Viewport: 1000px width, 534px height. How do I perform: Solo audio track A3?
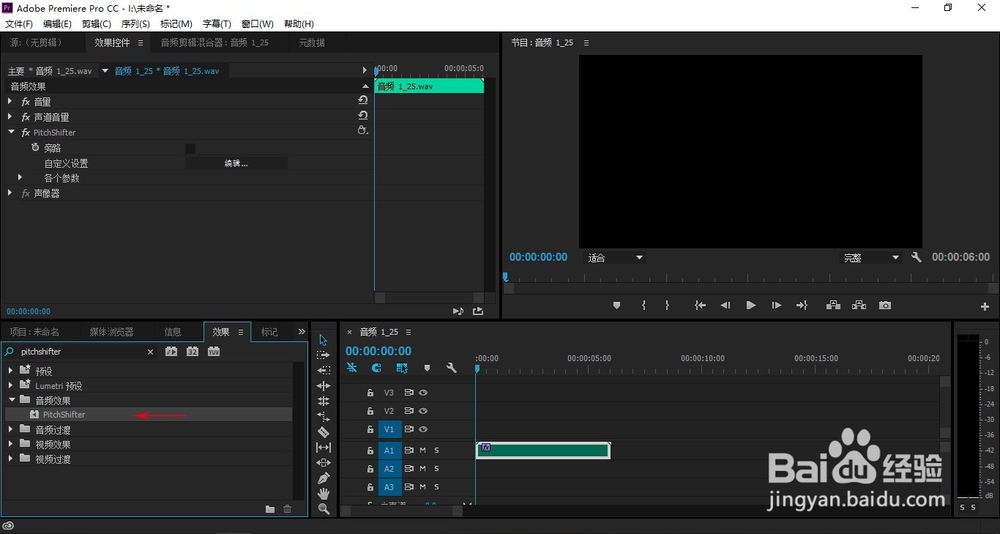coord(437,487)
